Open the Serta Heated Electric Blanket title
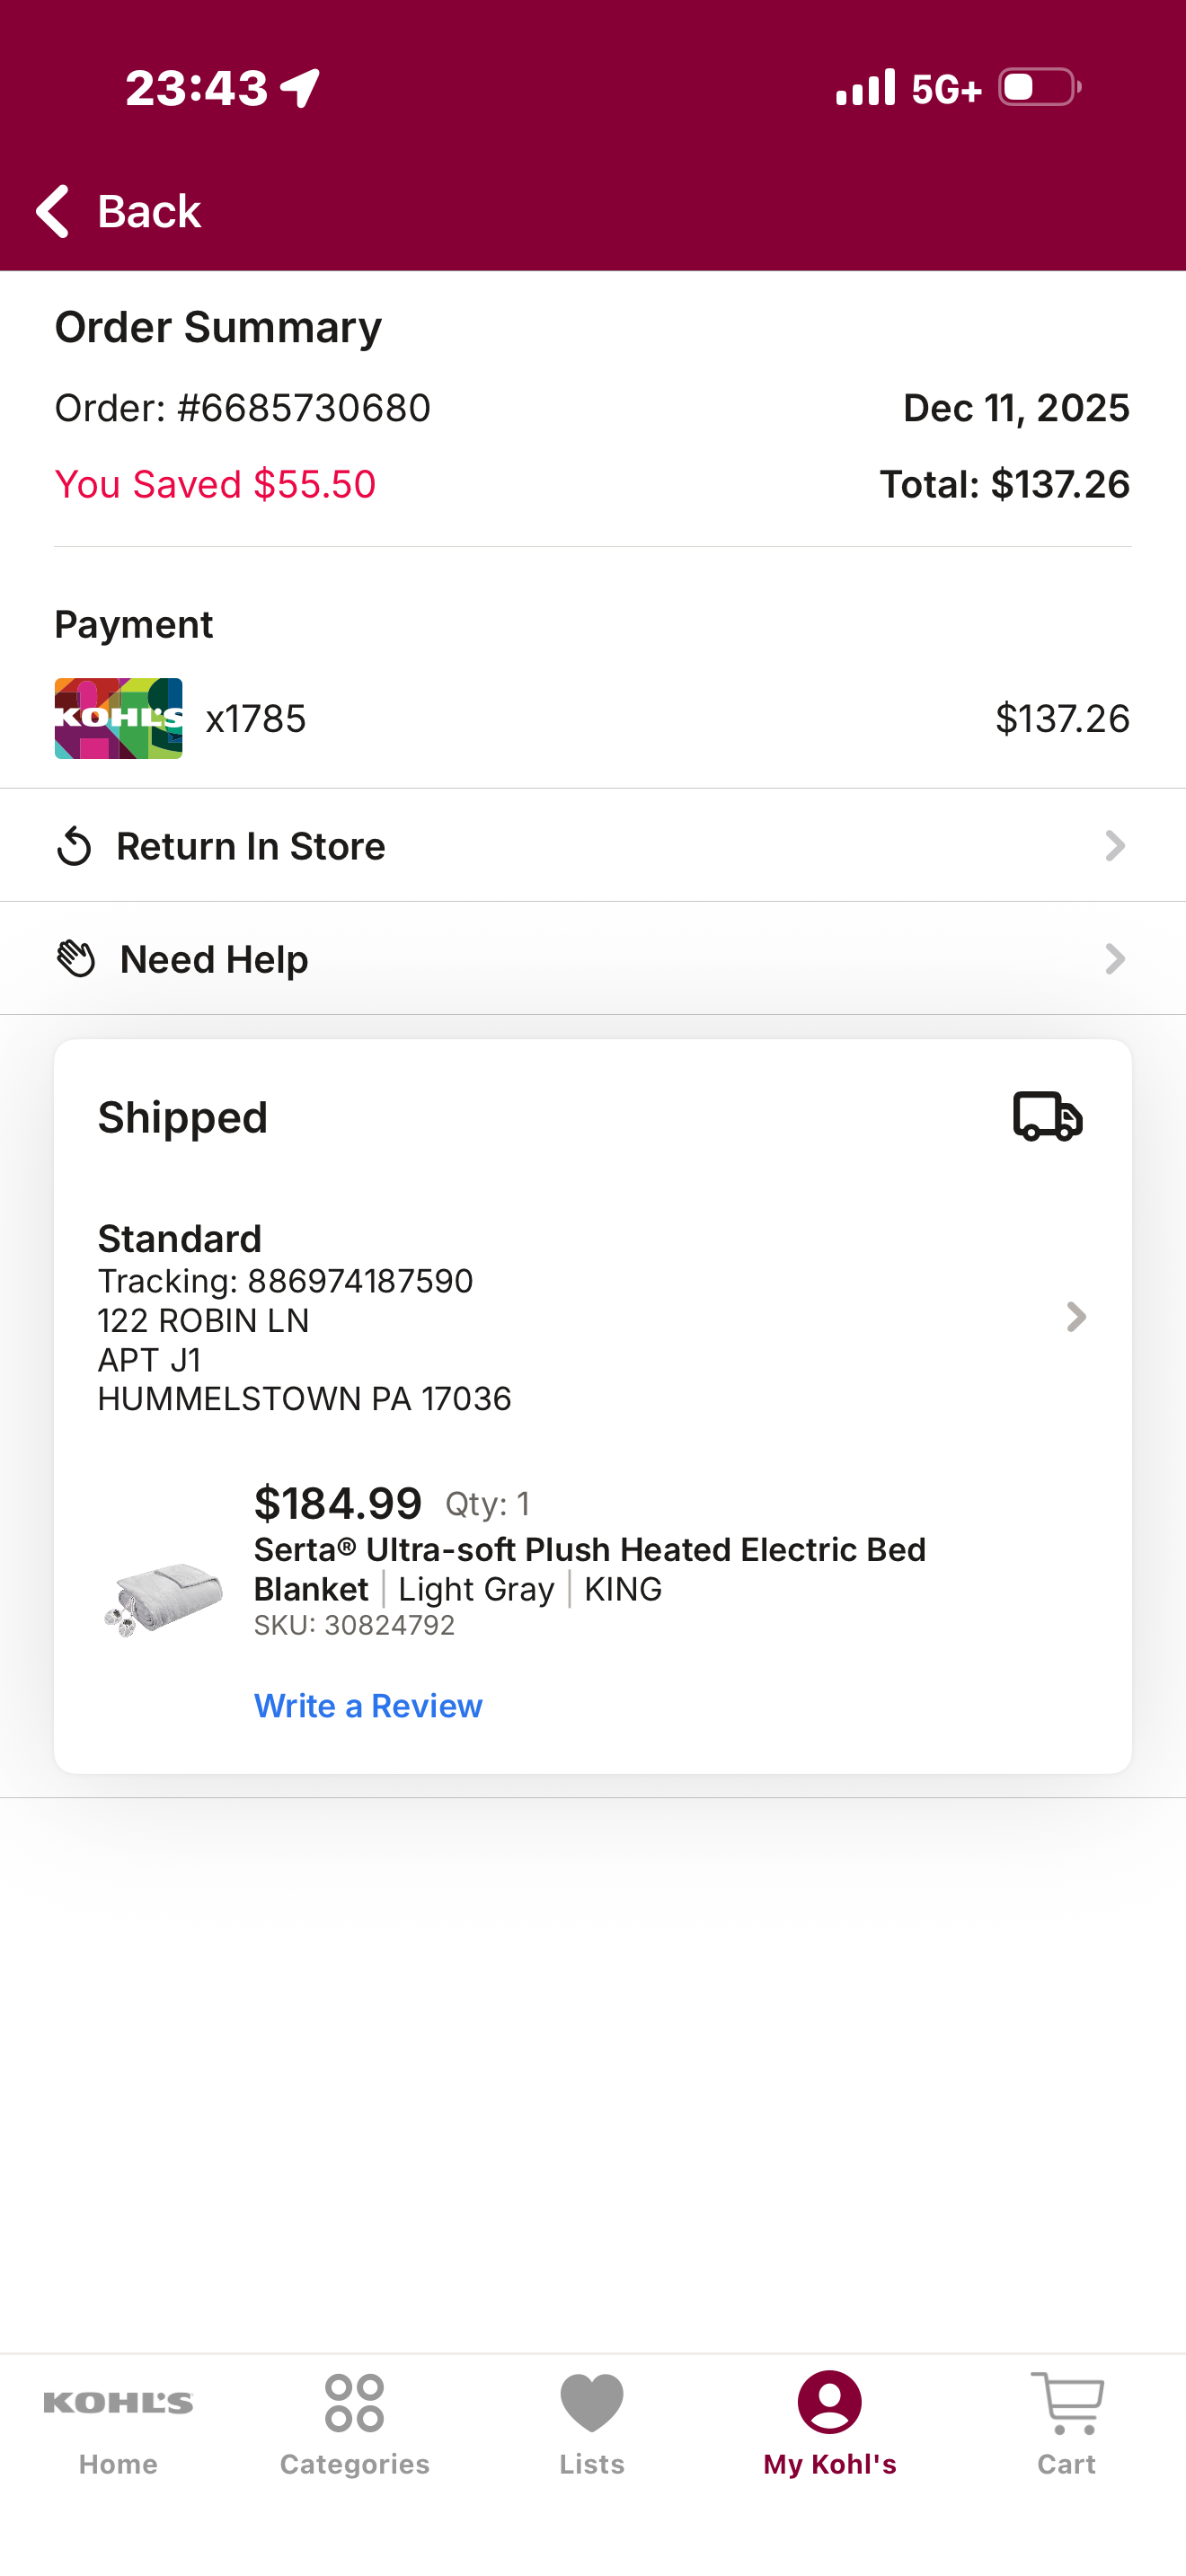The image size is (1186, 2576). click(x=590, y=1569)
